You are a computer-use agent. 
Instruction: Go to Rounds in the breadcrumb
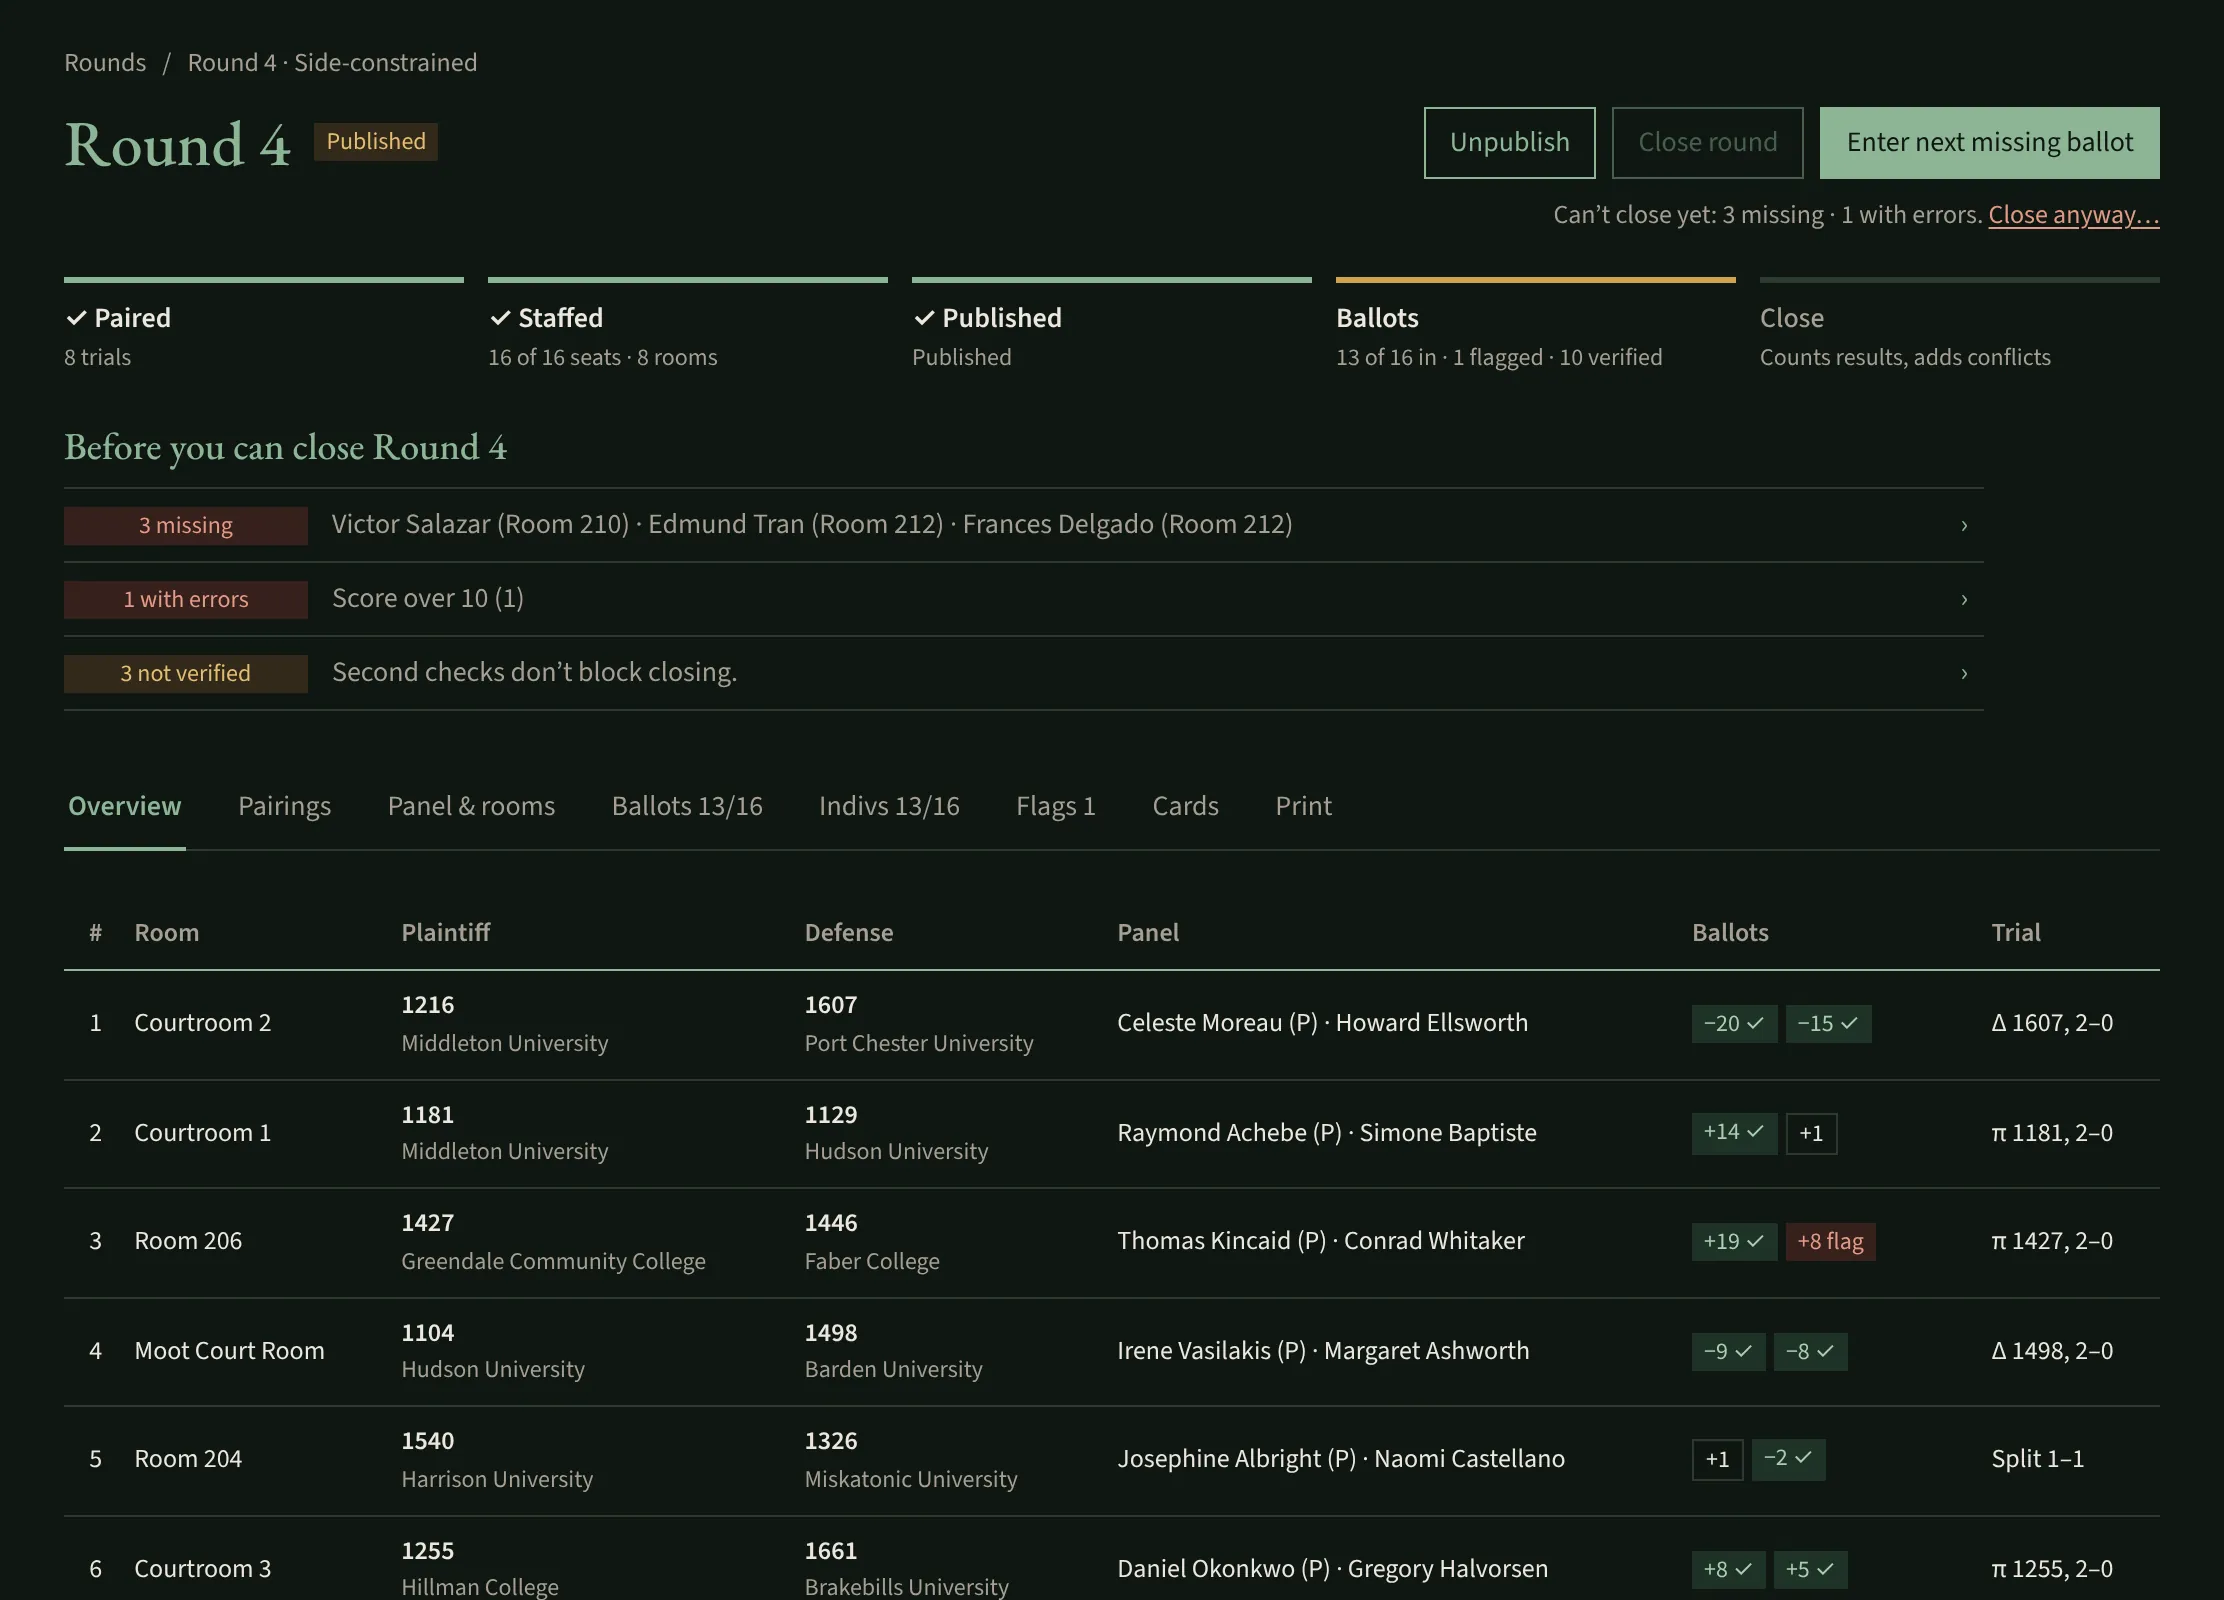pyautogui.click(x=105, y=63)
